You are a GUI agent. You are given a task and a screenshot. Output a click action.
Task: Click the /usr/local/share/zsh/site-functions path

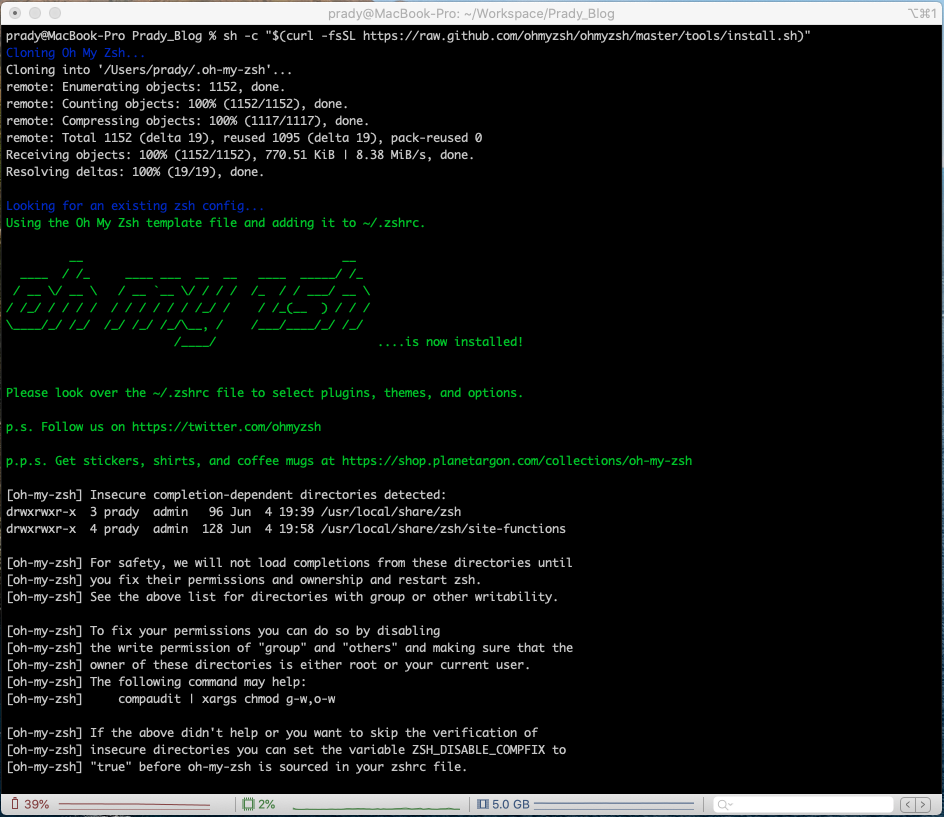[443, 529]
